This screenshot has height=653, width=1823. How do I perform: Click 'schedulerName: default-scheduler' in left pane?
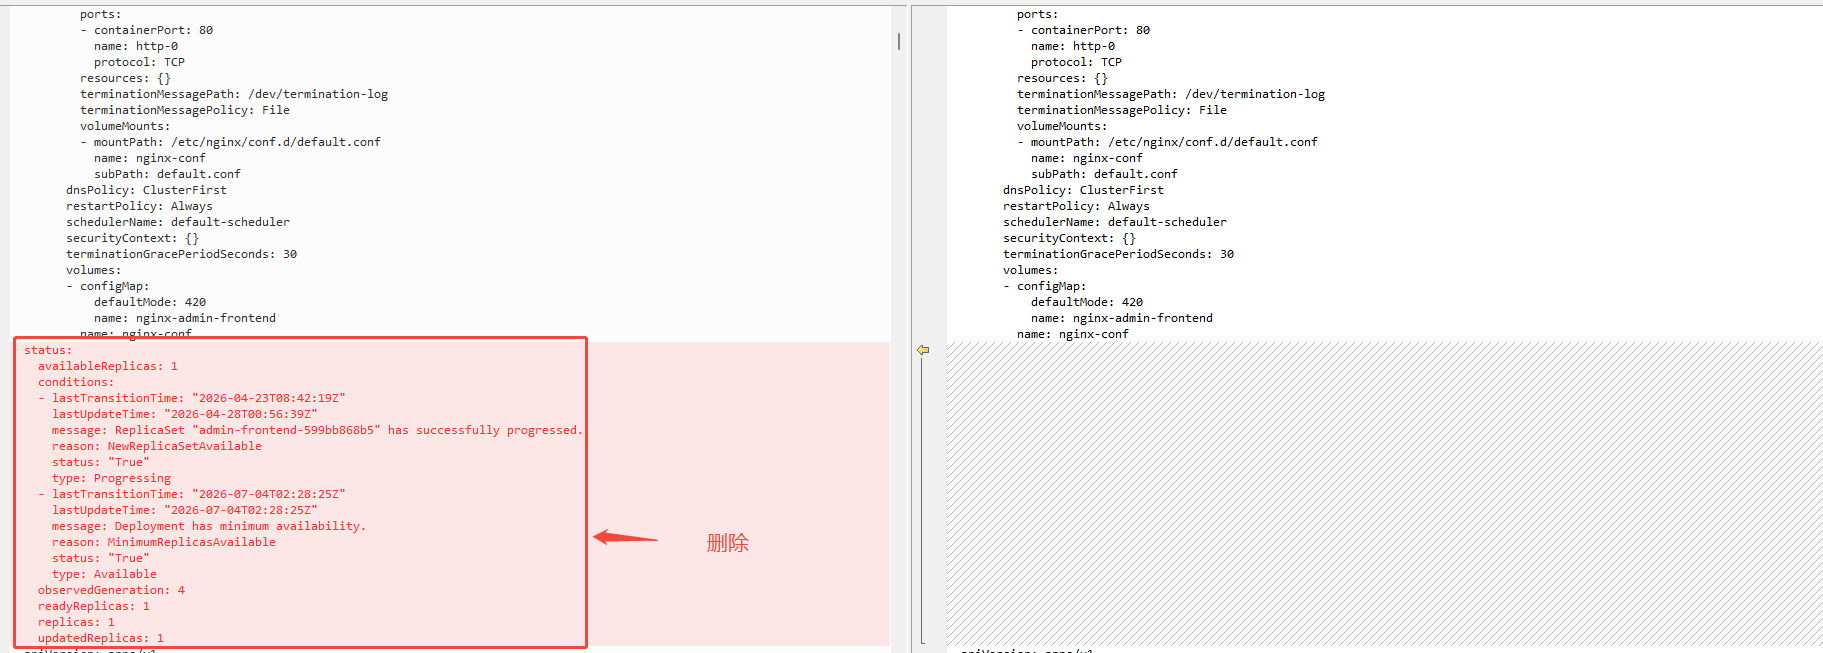(178, 222)
